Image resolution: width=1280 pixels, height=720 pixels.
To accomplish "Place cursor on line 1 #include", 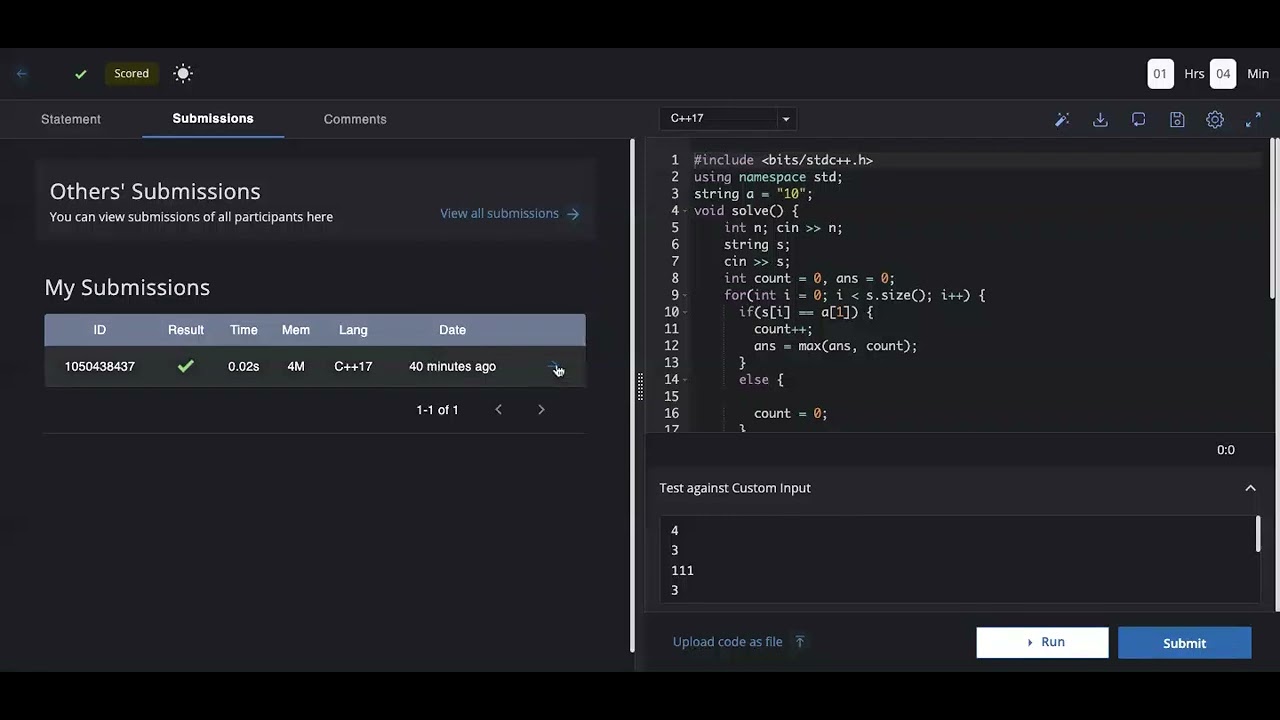I will tap(783, 160).
